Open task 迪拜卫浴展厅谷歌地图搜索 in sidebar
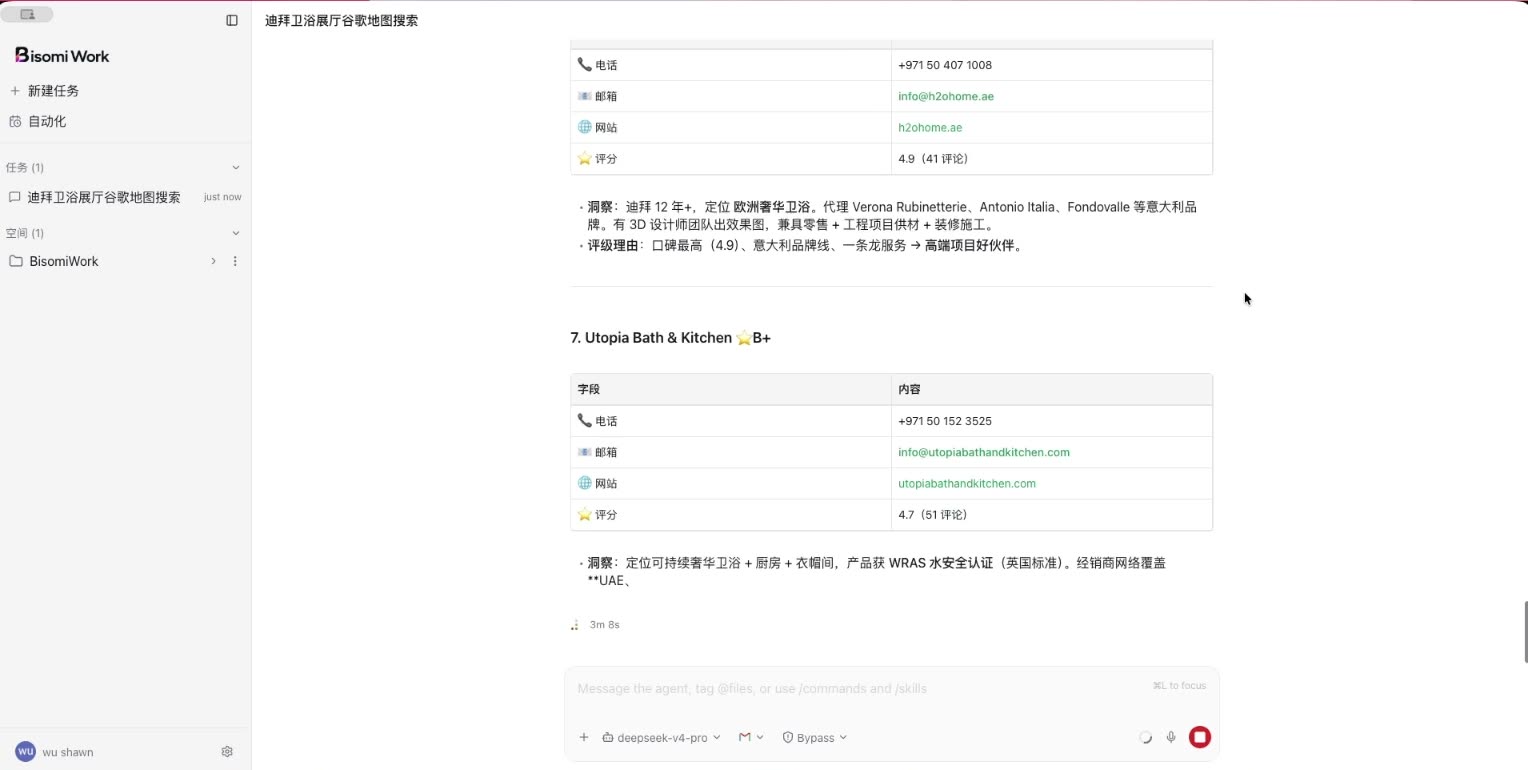 point(104,197)
